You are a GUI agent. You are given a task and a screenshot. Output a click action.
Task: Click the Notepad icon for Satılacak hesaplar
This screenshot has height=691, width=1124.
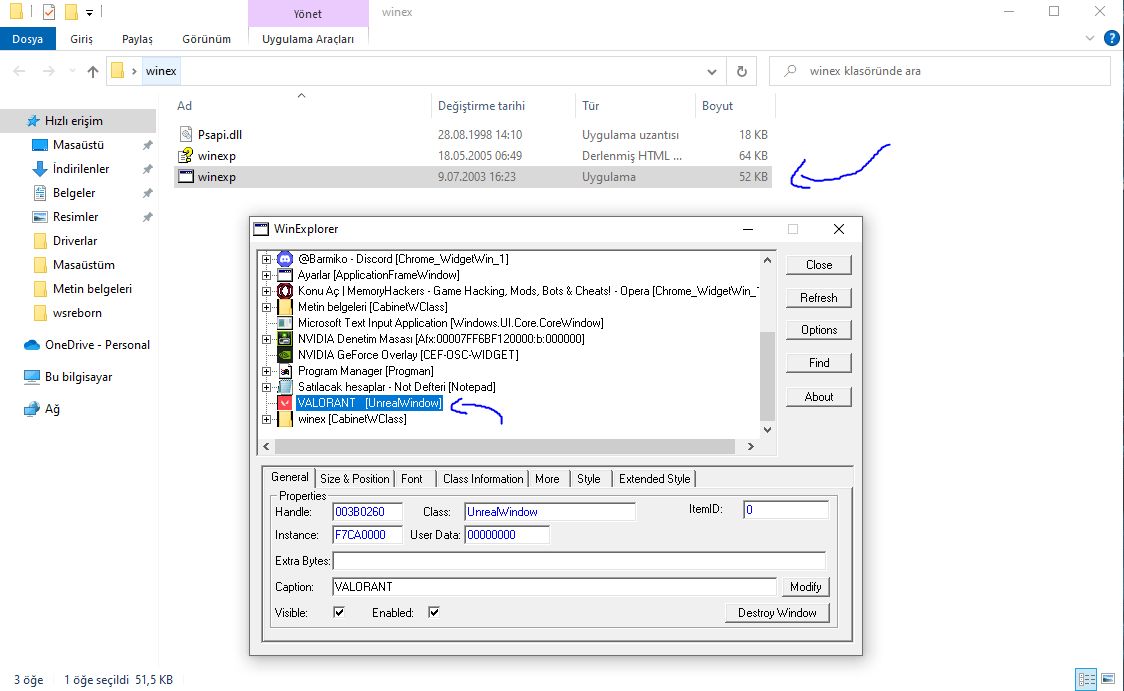(285, 387)
